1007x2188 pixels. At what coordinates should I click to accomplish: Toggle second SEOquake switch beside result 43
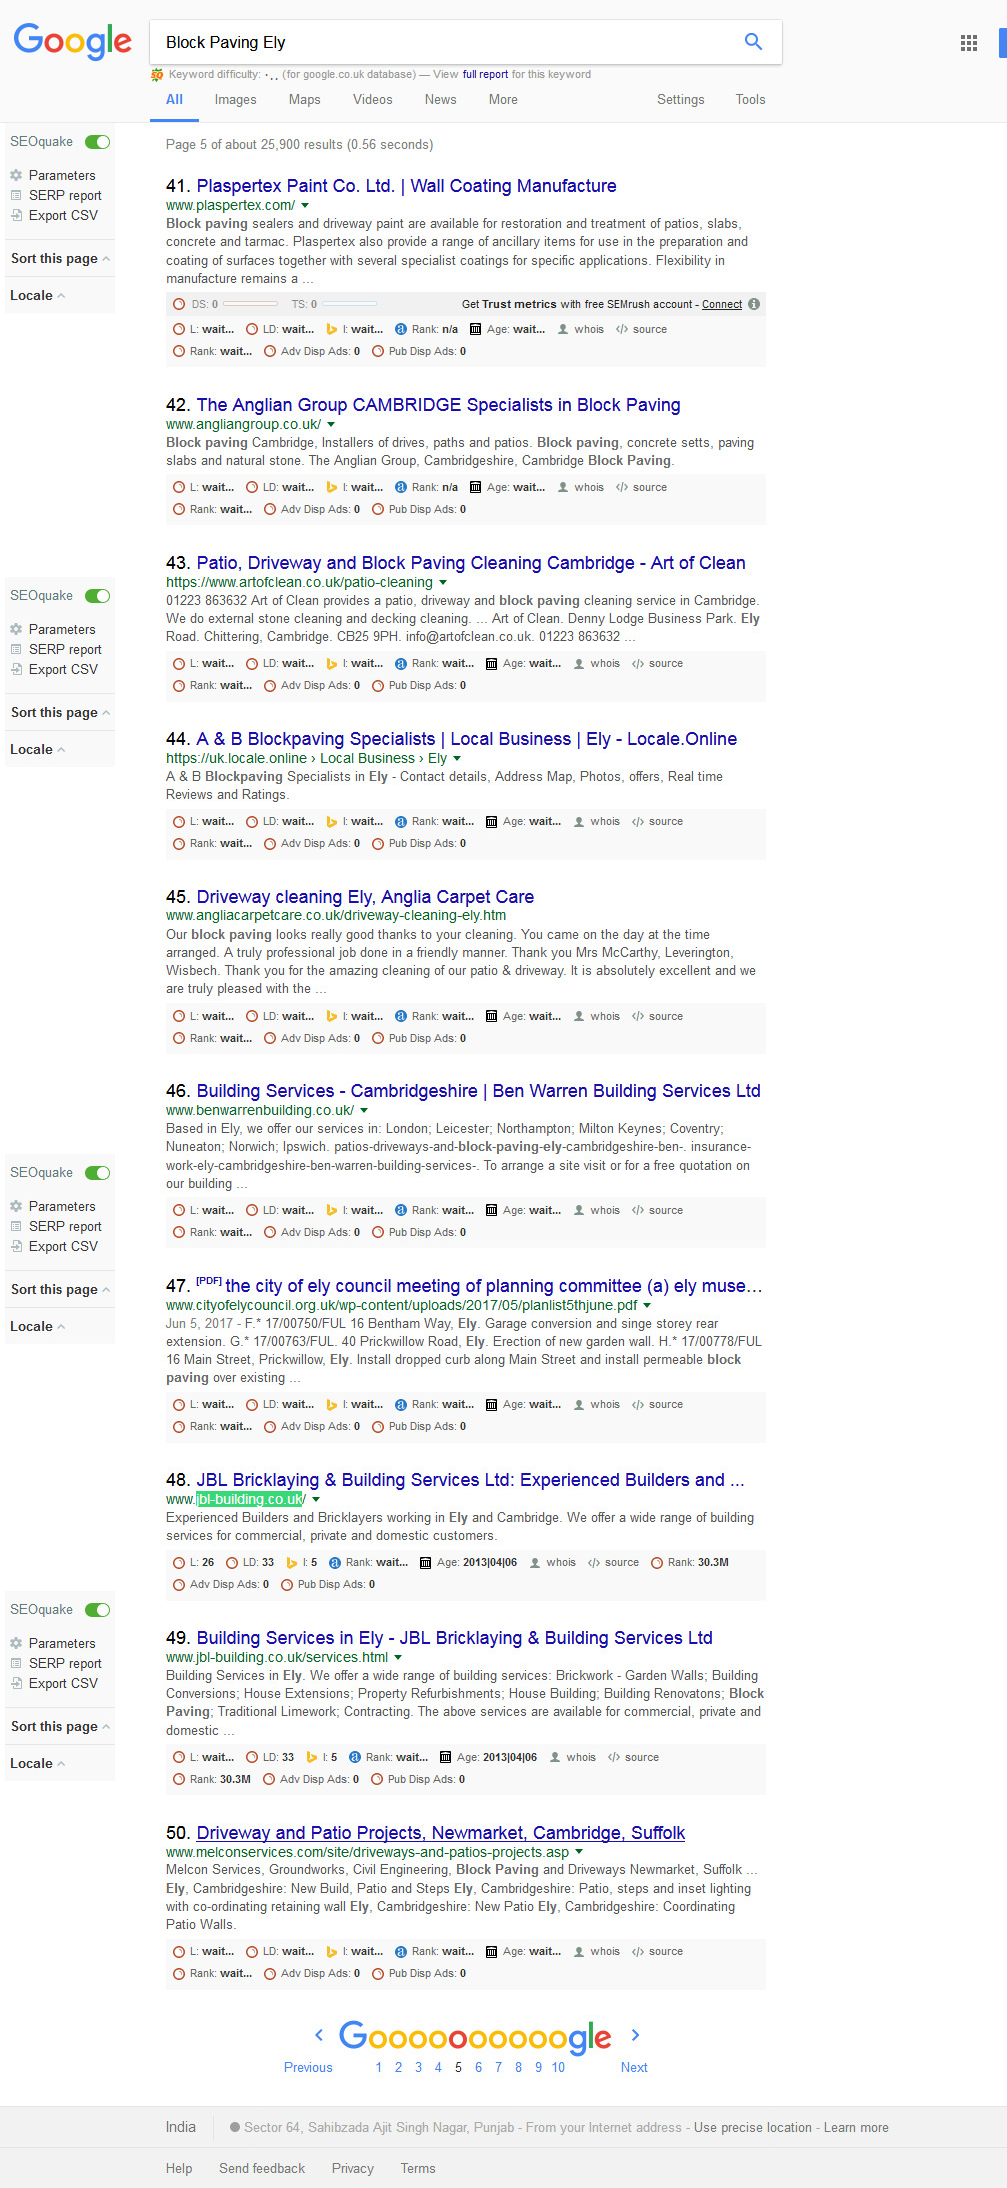tap(98, 596)
